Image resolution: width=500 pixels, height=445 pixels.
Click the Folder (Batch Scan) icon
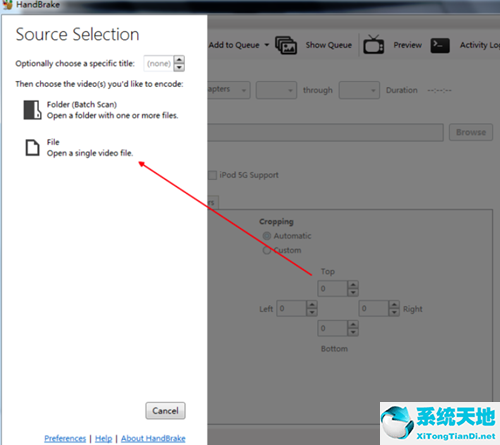tap(32, 110)
